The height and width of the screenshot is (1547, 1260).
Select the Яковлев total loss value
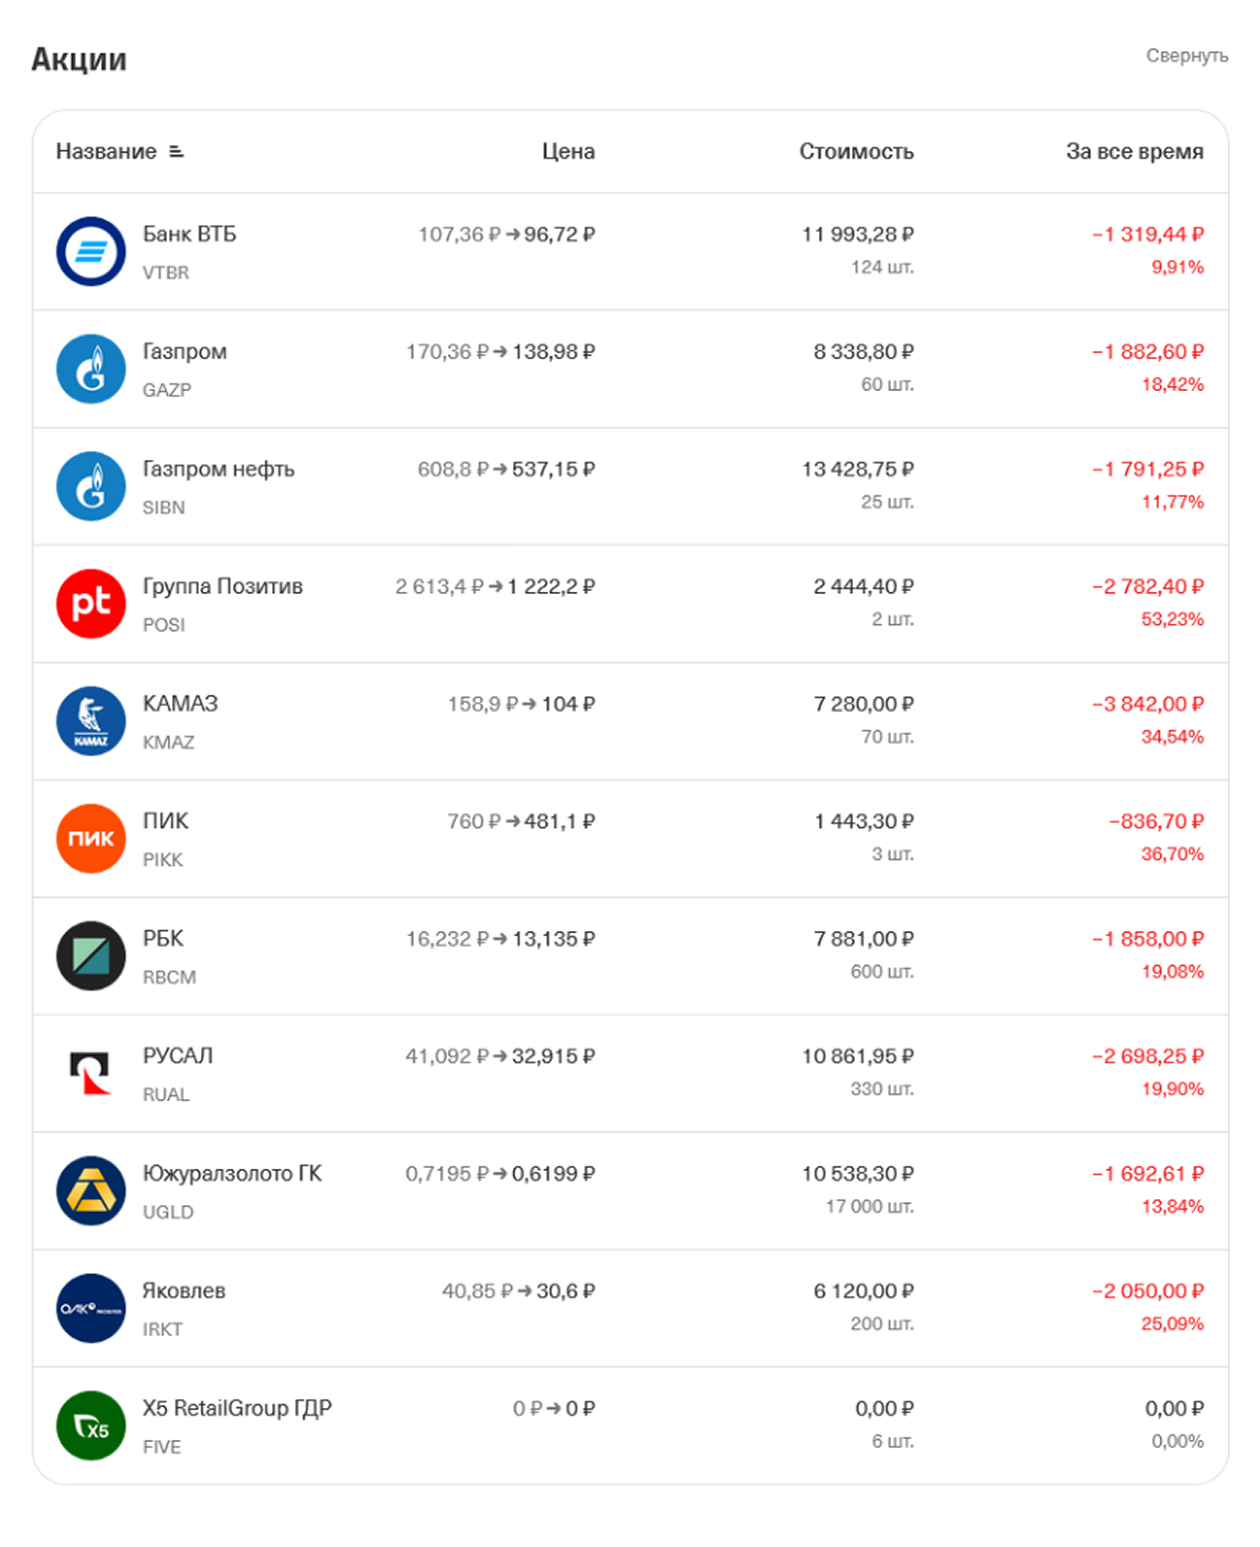(1147, 1291)
